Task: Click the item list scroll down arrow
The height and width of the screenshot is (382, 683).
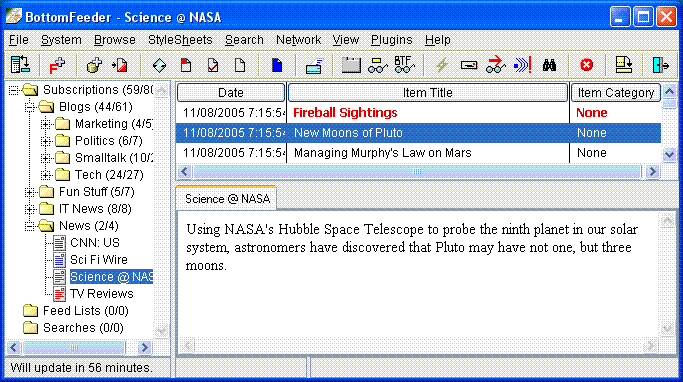Action: (x=669, y=155)
